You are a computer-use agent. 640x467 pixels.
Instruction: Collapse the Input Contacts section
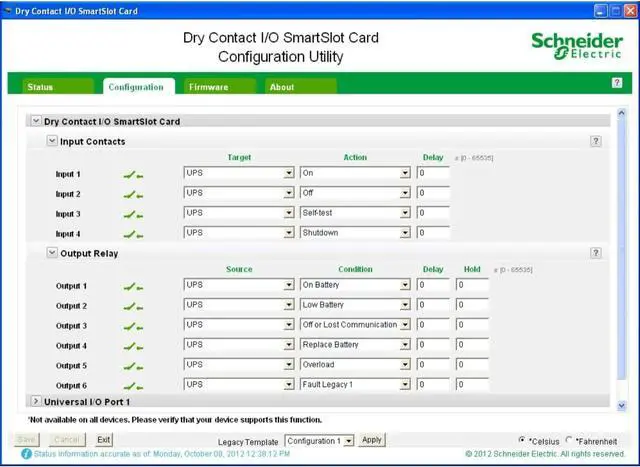coord(52,141)
